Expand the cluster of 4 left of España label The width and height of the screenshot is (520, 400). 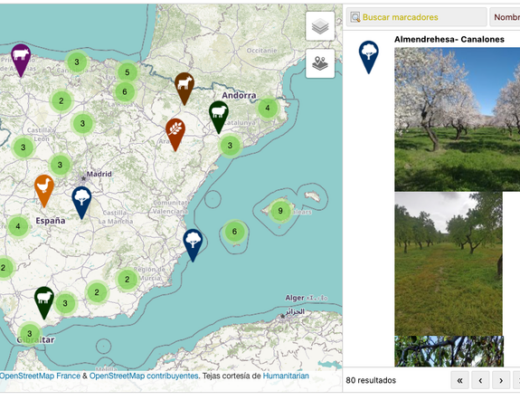point(18,226)
